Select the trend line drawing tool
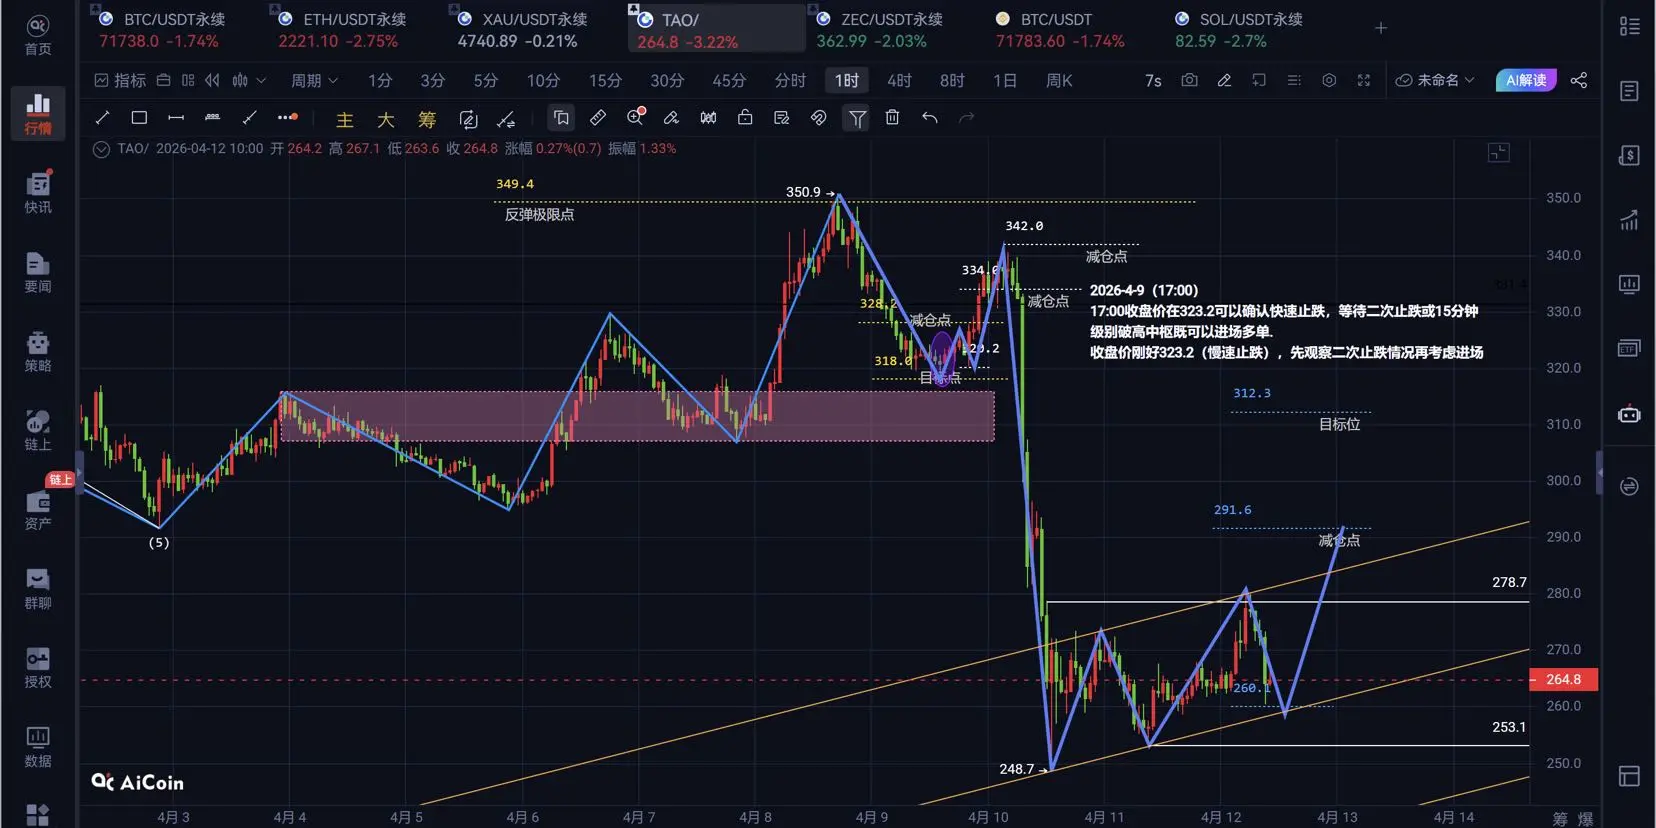Screen dimensions: 1656x828 102,118
